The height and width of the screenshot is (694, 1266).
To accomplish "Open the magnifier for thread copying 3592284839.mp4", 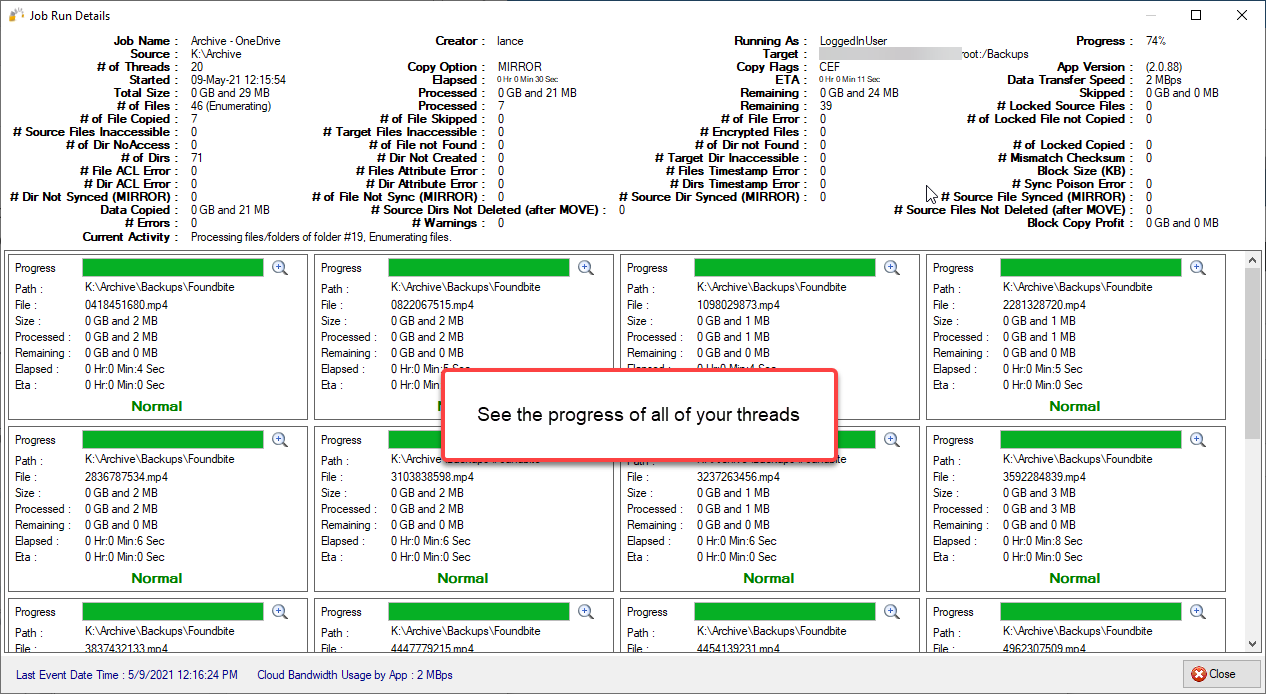I will coord(1198,439).
